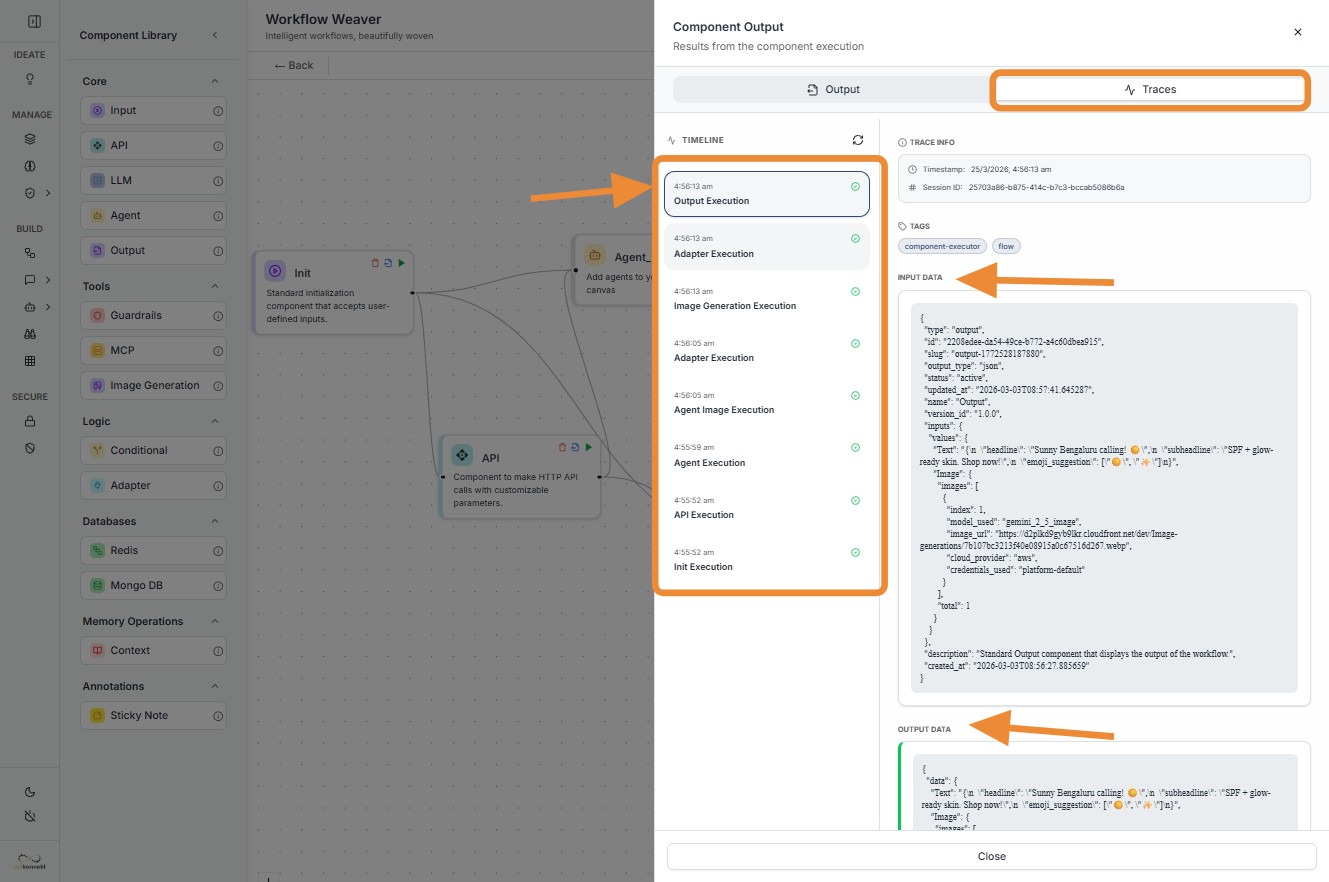Image resolution: width=1329 pixels, height=882 pixels.
Task: Collapse the Logic section
Action: pyautogui.click(x=215, y=421)
